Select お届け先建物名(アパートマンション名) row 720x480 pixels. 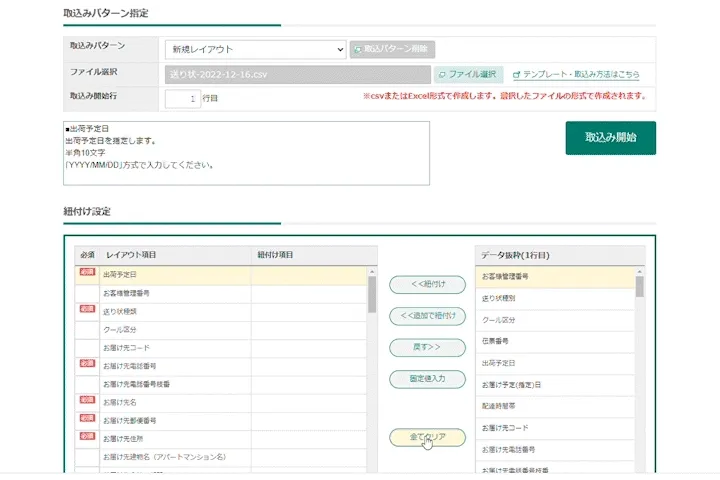221,457
